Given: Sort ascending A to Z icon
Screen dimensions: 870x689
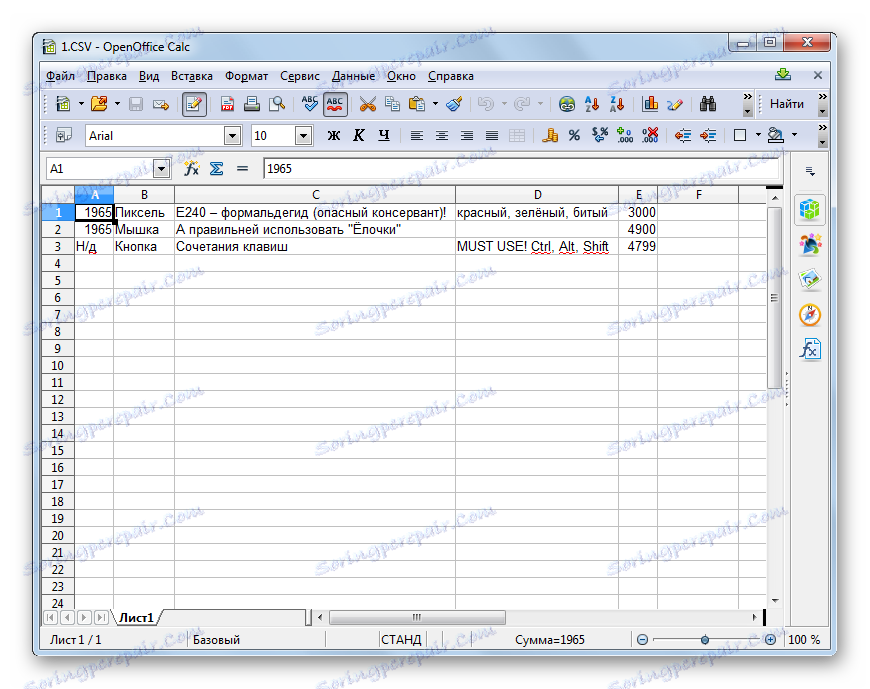Looking at the screenshot, I should pyautogui.click(x=592, y=104).
